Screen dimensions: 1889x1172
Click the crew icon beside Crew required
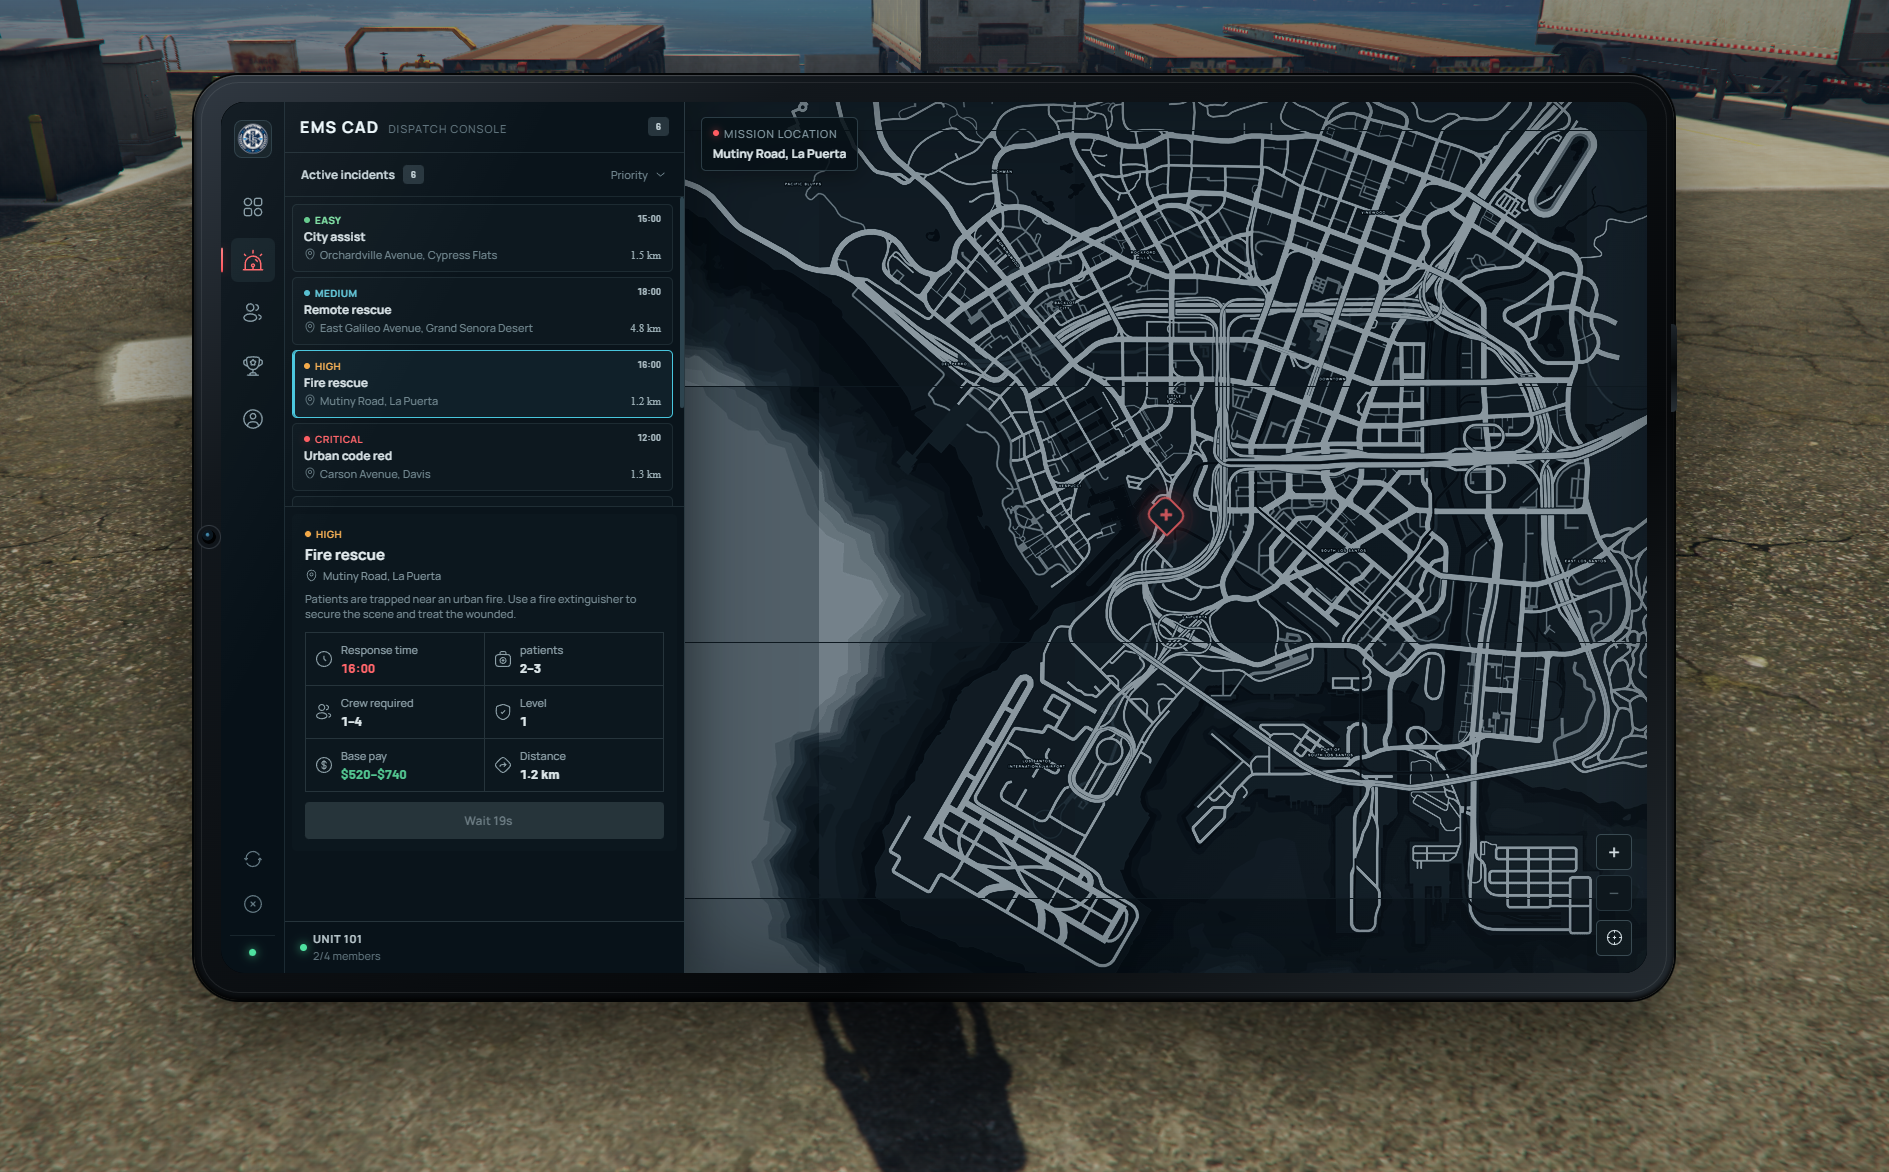tap(324, 712)
